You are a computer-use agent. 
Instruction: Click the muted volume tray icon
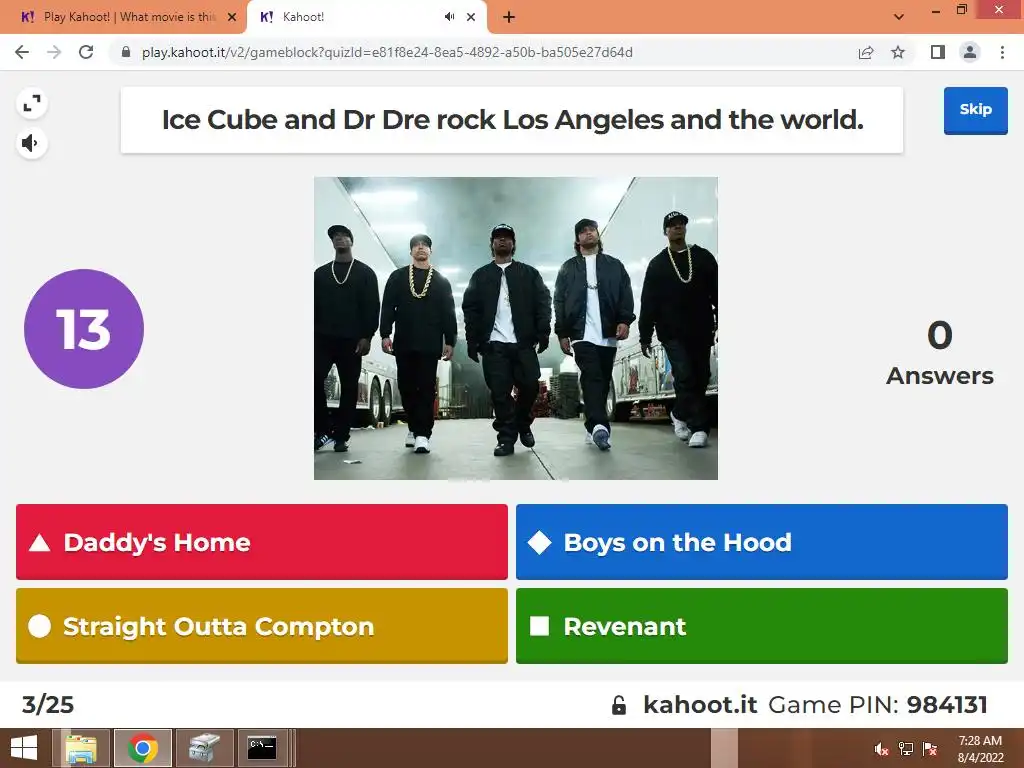click(x=881, y=749)
